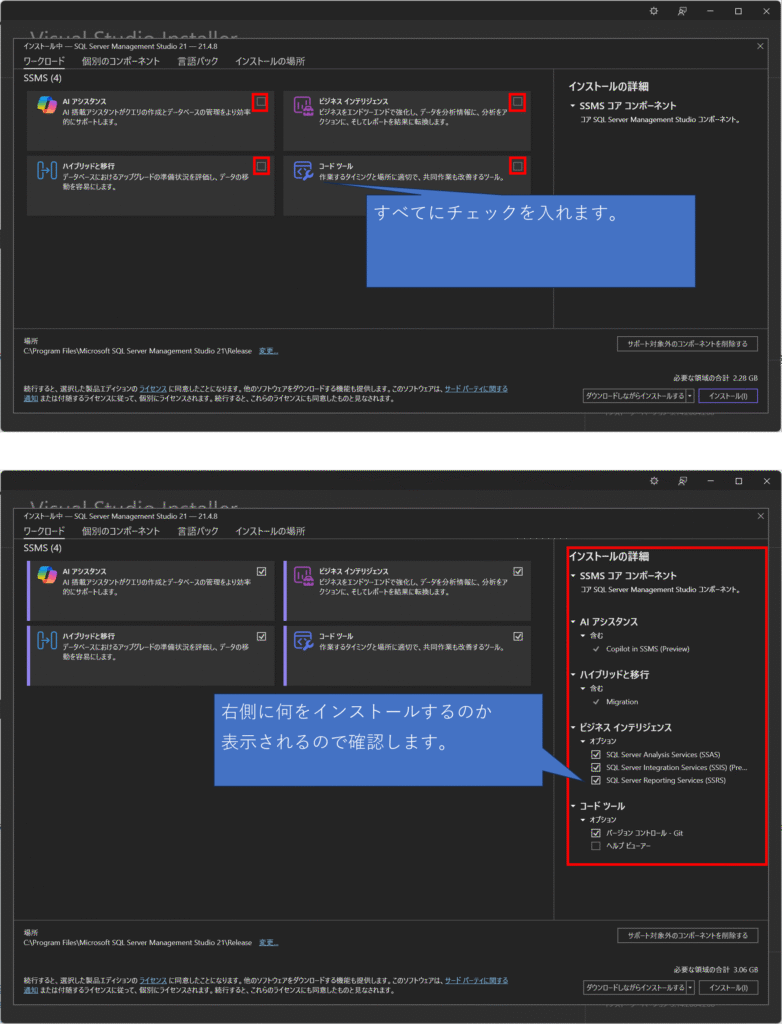Collapse the ハイブリッドと移行 details section
The width and height of the screenshot is (782, 1024).
tap(573, 675)
